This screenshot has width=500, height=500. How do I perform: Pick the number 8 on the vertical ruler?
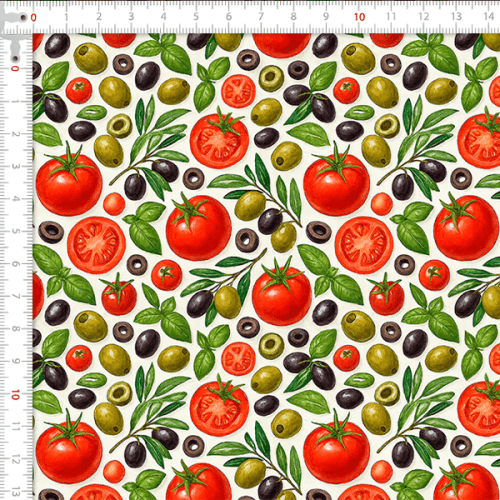point(15,328)
